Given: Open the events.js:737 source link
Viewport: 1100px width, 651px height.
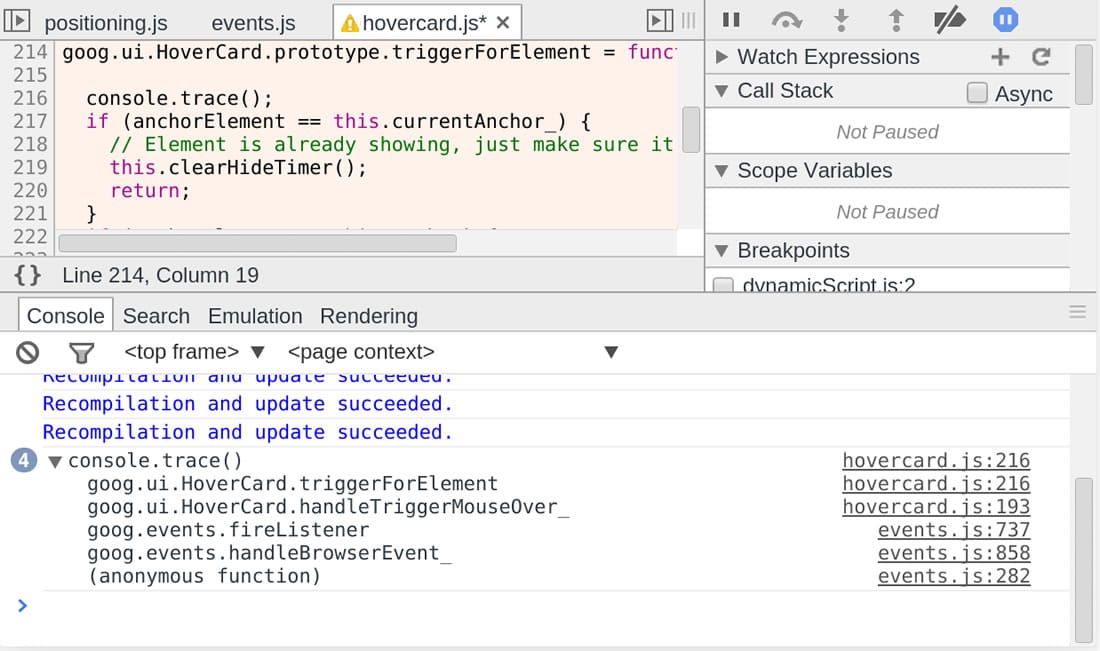Looking at the screenshot, I should click(953, 530).
